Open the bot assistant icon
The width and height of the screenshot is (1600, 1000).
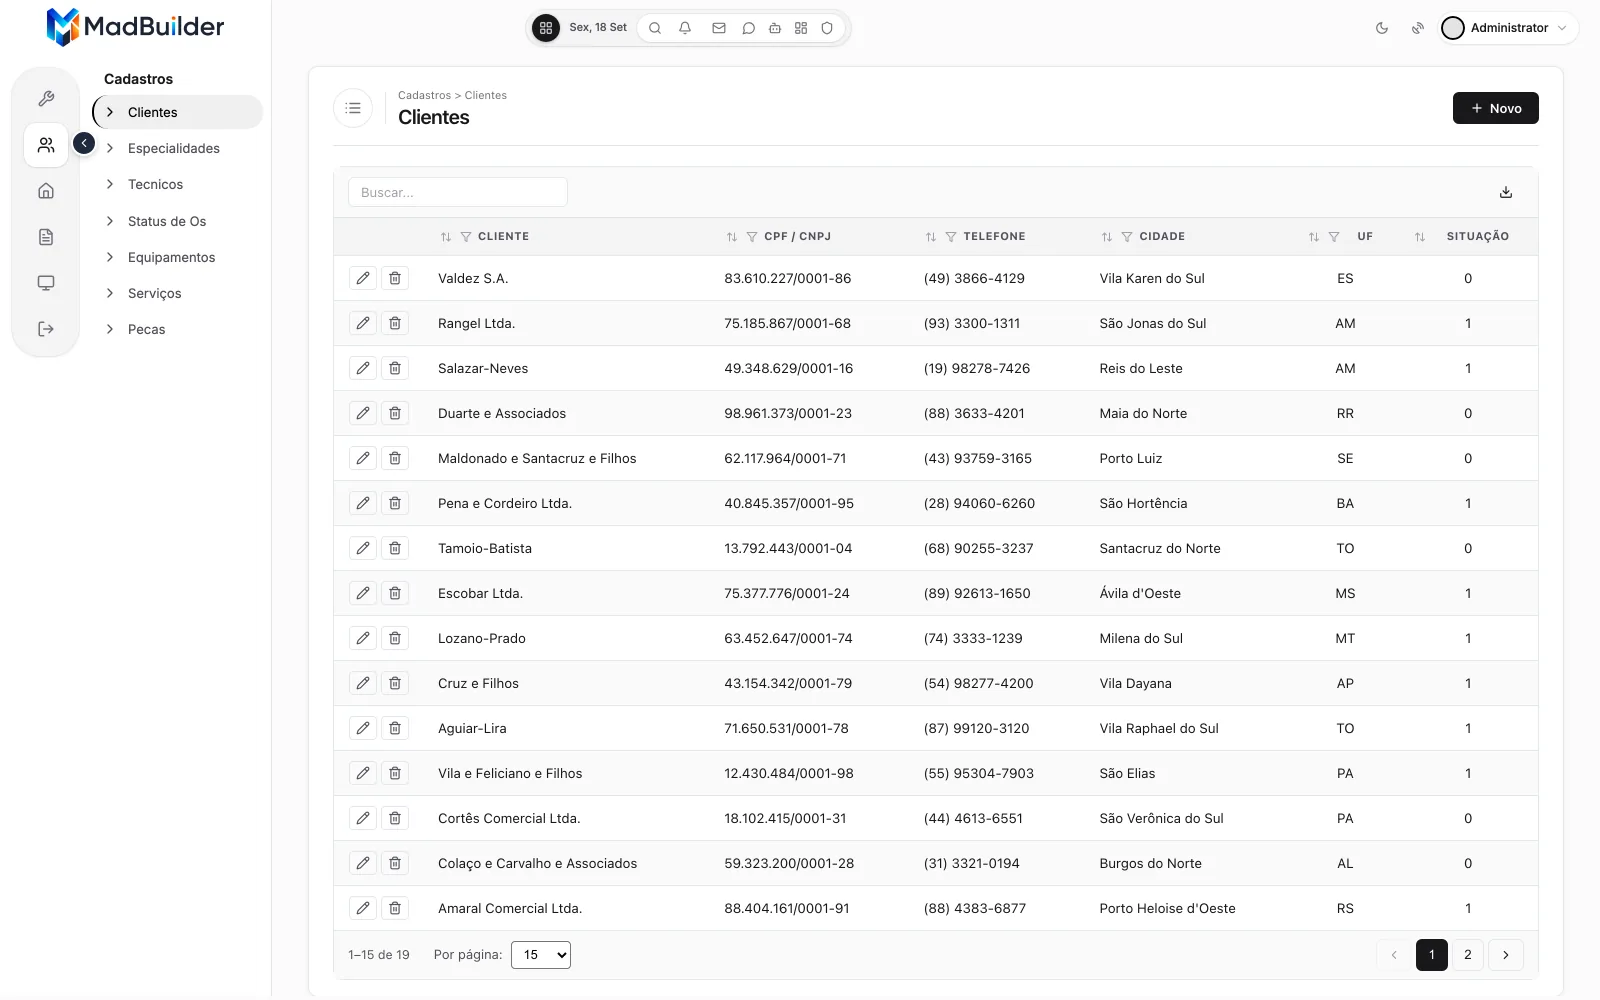[x=775, y=28]
